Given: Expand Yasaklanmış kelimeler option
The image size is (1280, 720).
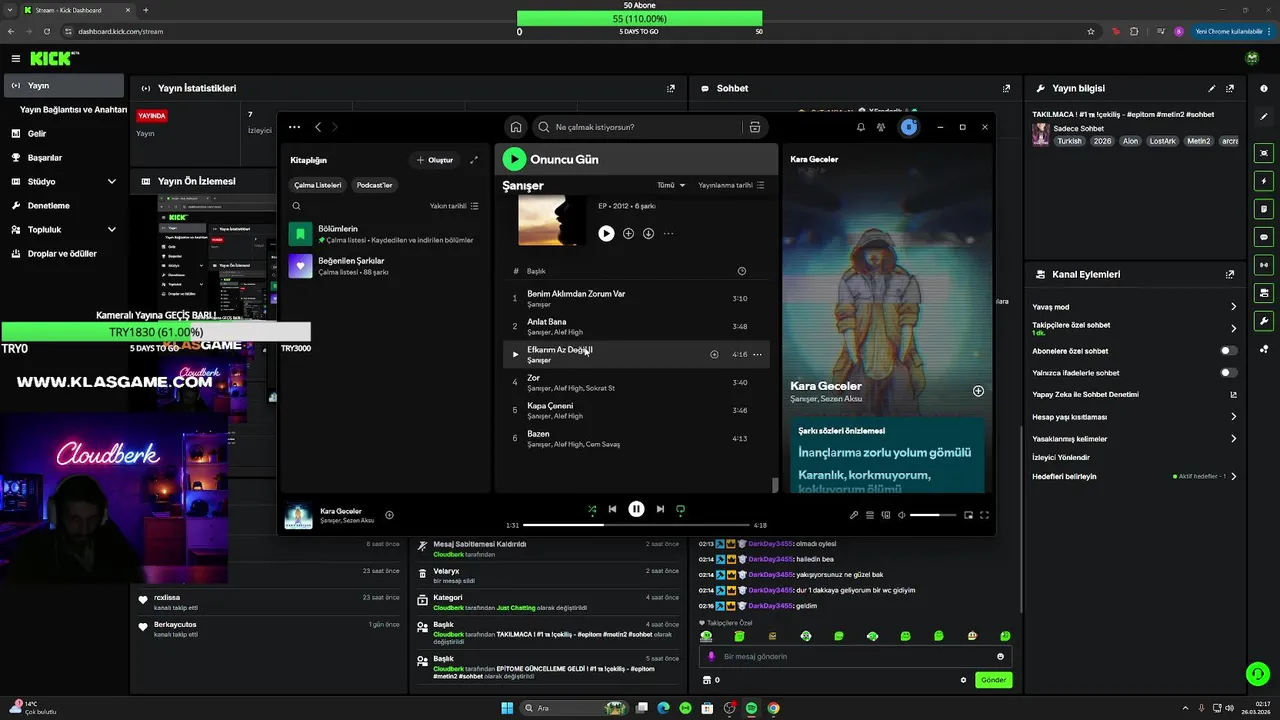Looking at the screenshot, I should pyautogui.click(x=1233, y=439).
